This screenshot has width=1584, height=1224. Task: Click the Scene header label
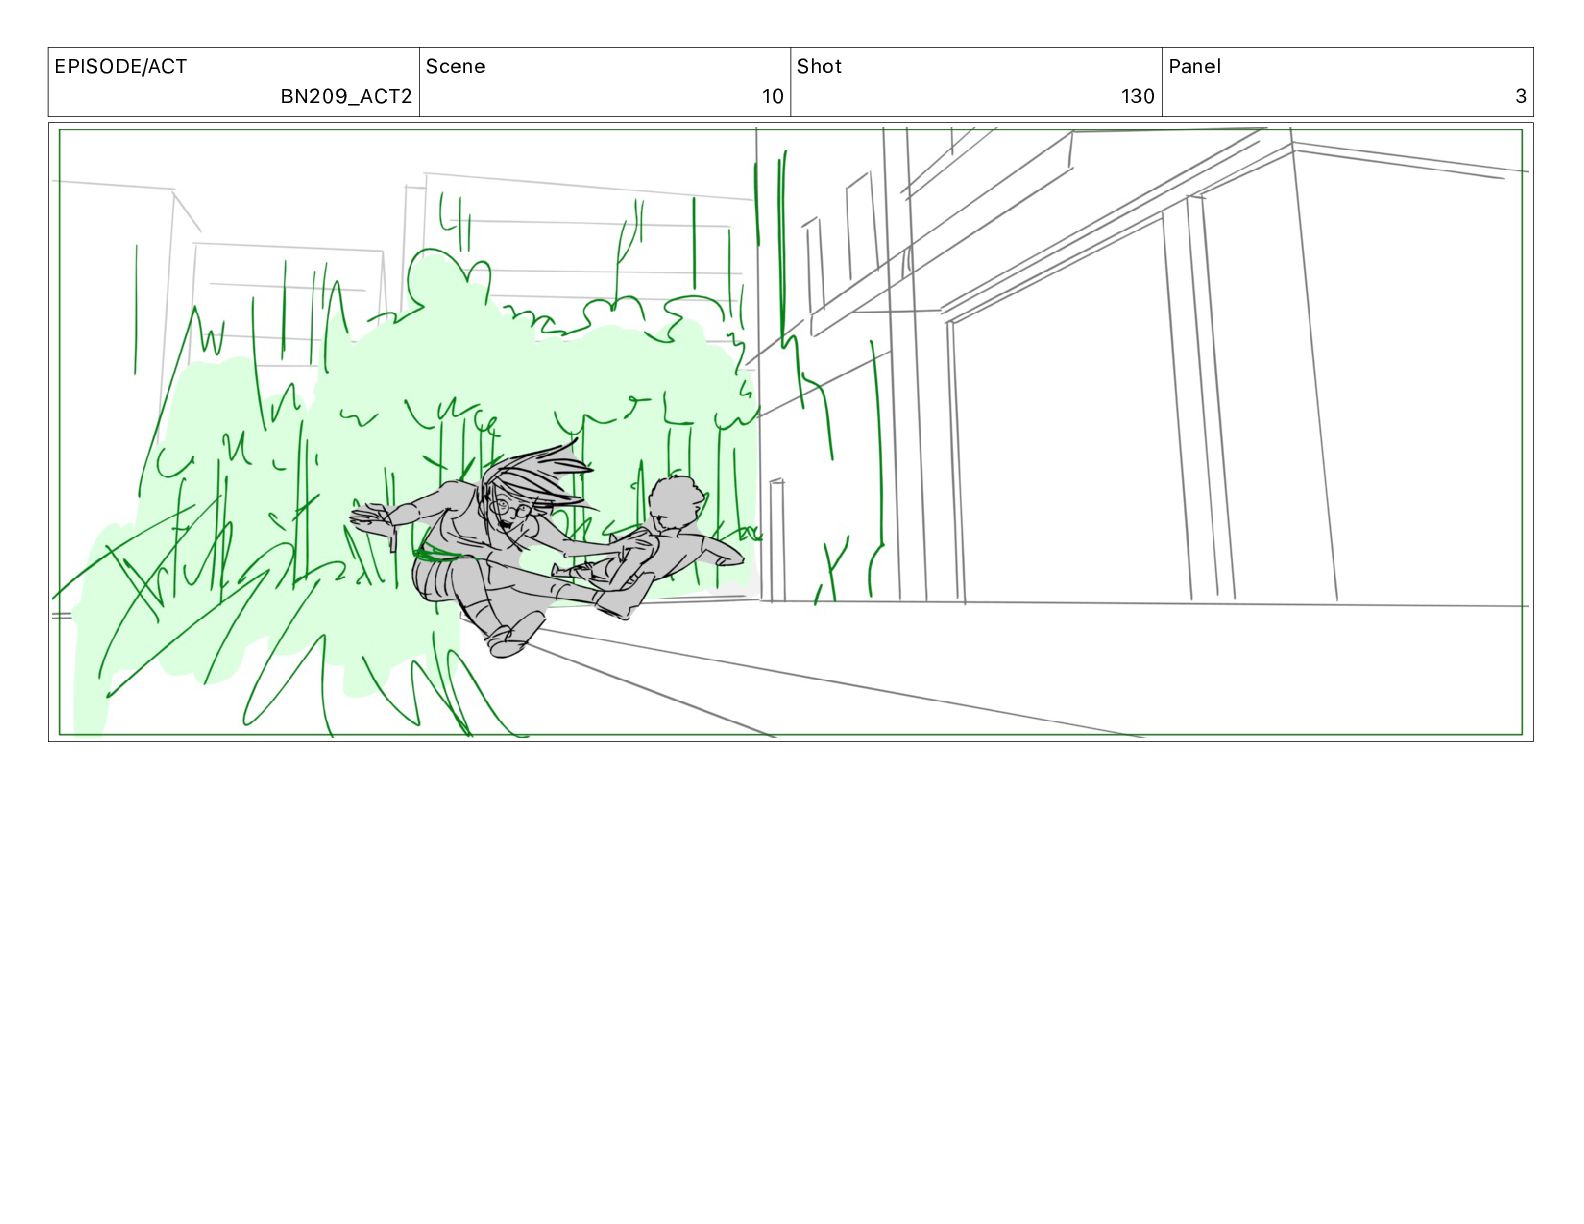click(x=455, y=67)
